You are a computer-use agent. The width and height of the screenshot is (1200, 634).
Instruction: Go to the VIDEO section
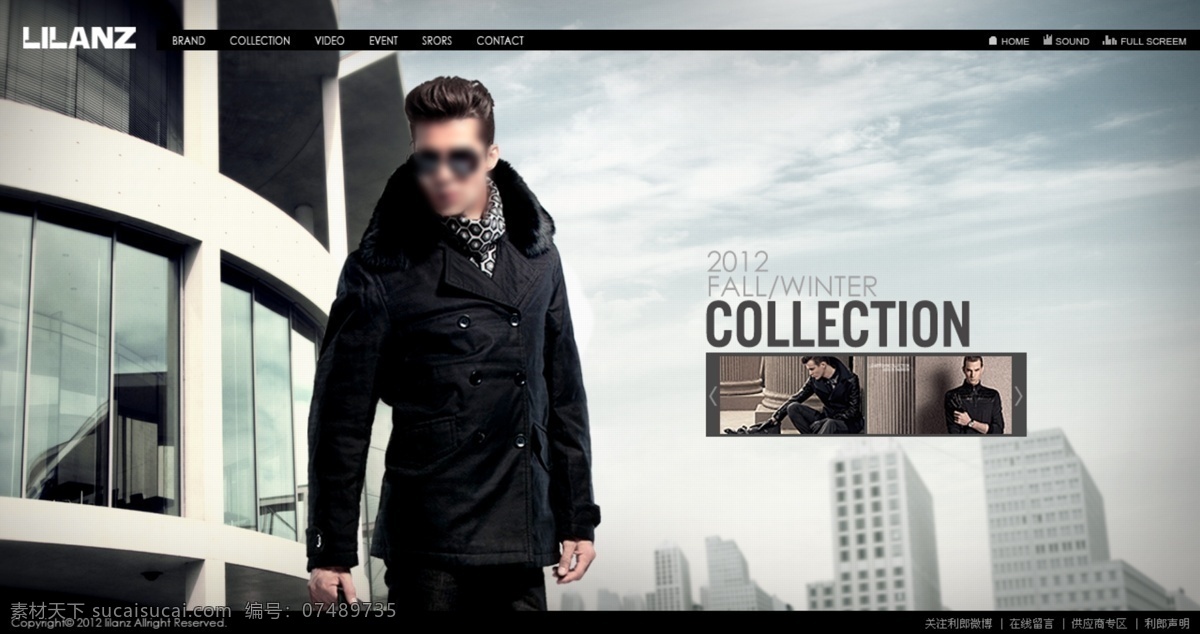[x=329, y=41]
